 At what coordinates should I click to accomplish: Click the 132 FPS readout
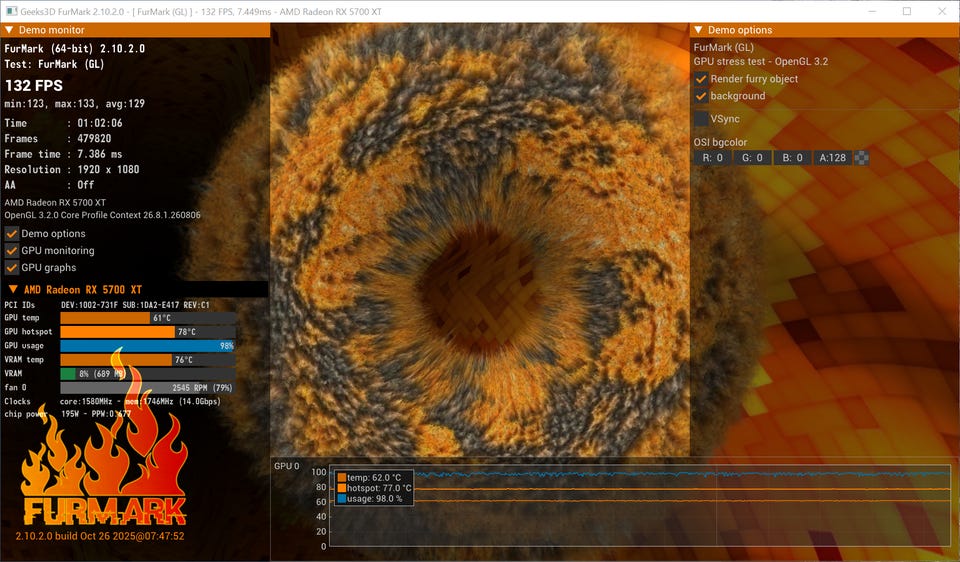(34, 86)
